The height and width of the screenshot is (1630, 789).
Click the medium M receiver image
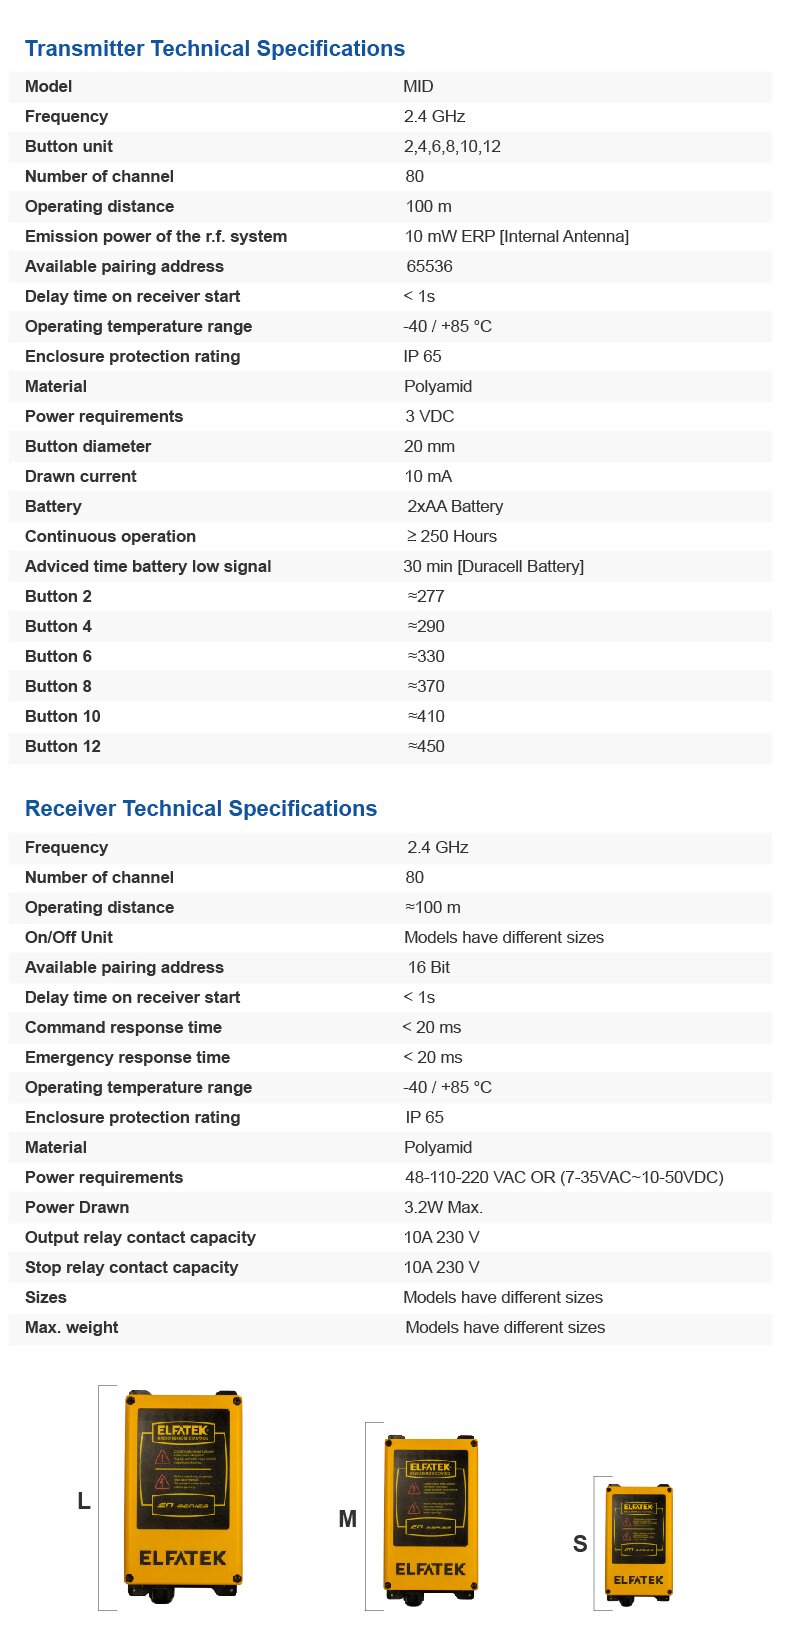point(431,1517)
